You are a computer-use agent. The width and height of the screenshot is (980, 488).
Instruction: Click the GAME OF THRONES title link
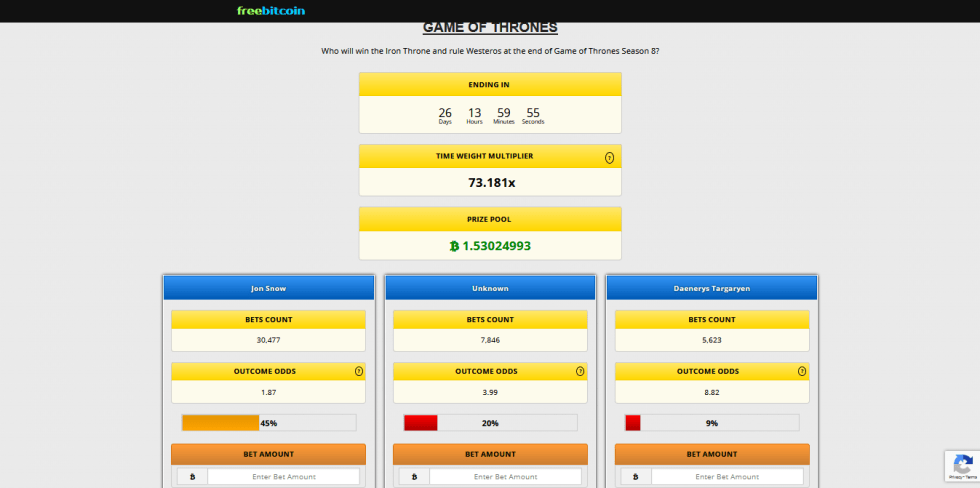(x=490, y=28)
